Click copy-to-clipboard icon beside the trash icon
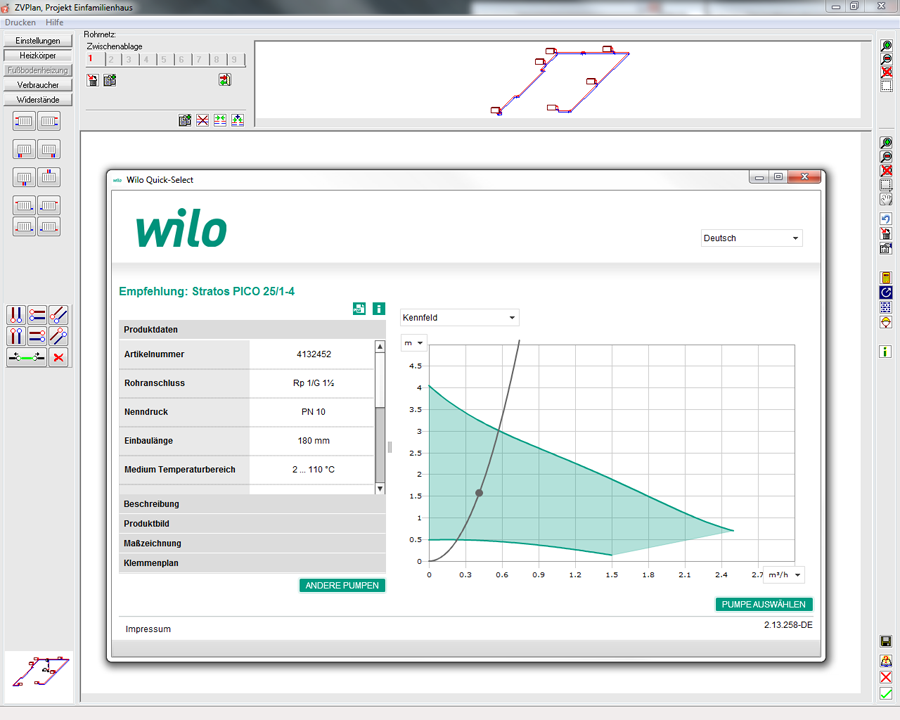 [110, 80]
